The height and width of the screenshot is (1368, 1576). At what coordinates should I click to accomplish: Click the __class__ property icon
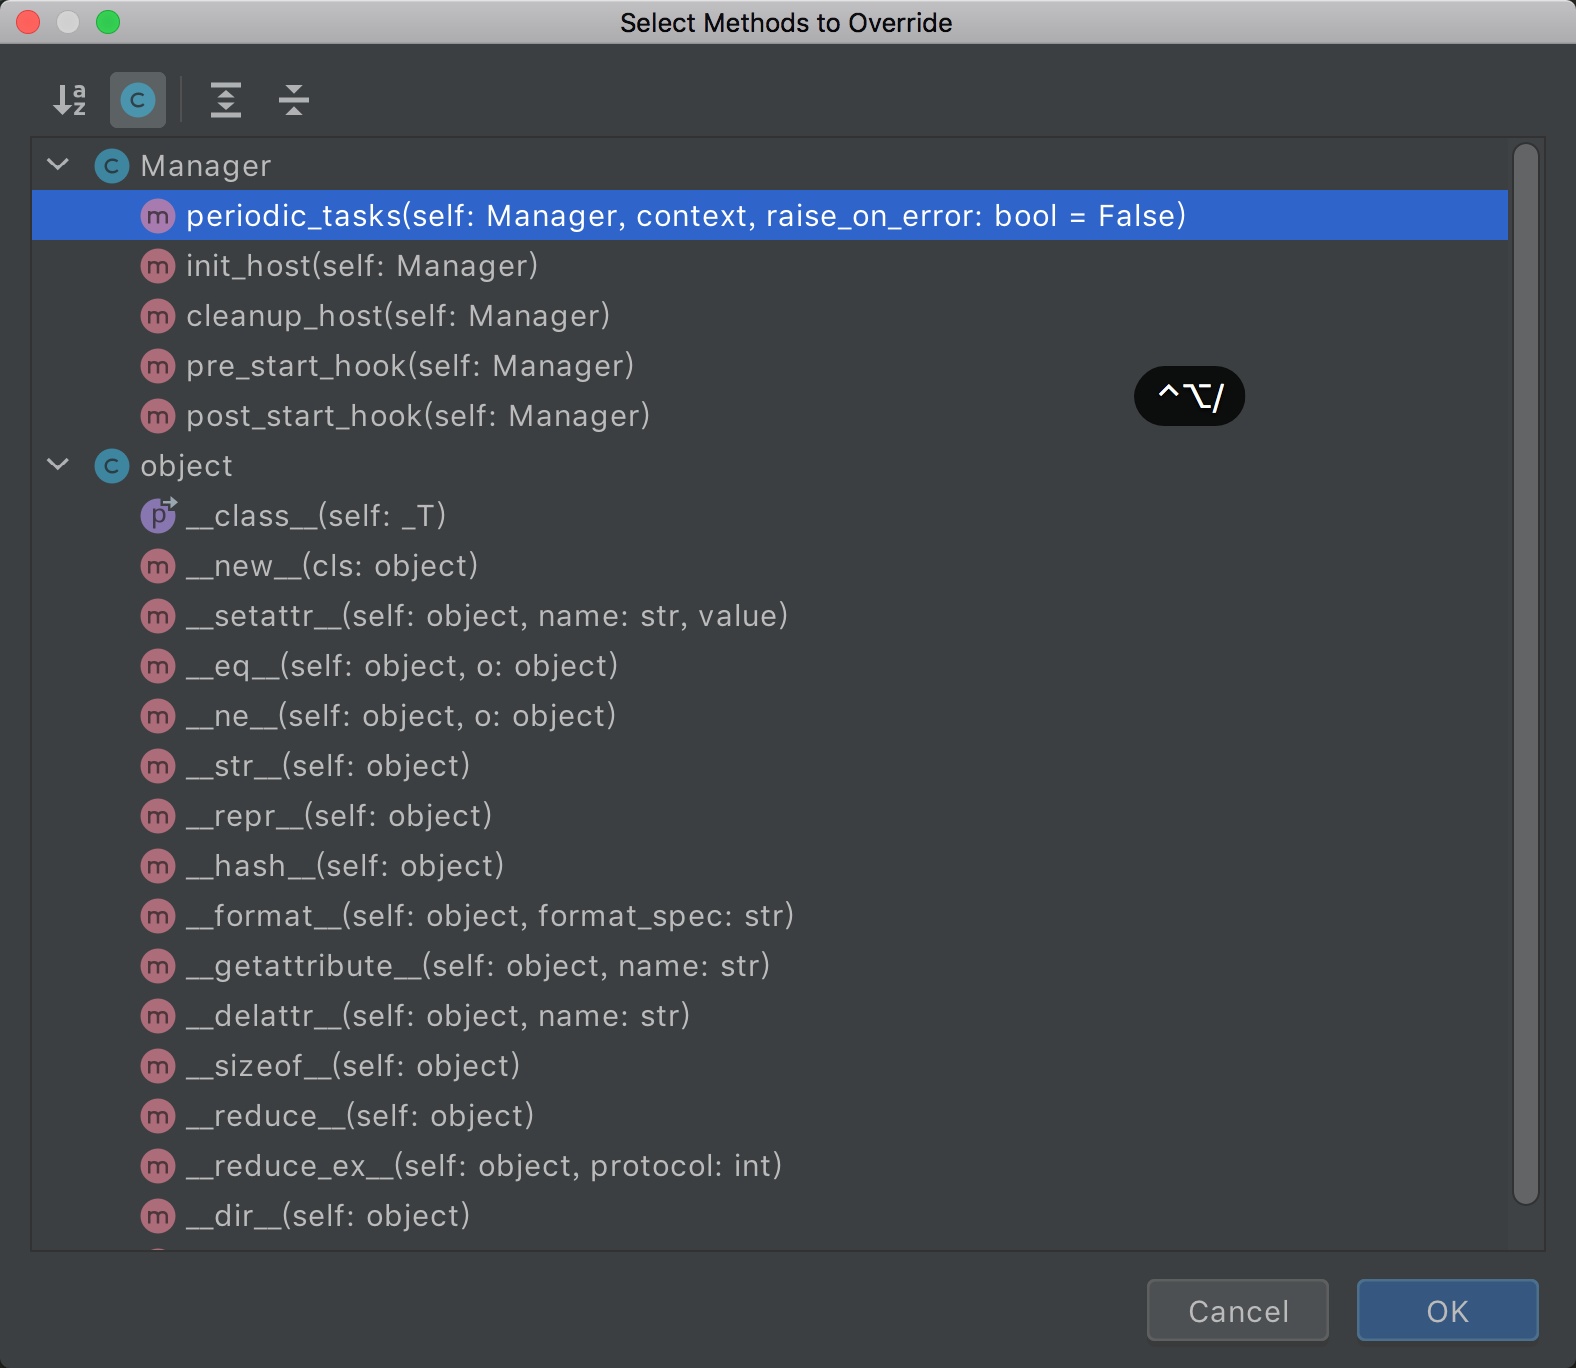pyautogui.click(x=158, y=515)
